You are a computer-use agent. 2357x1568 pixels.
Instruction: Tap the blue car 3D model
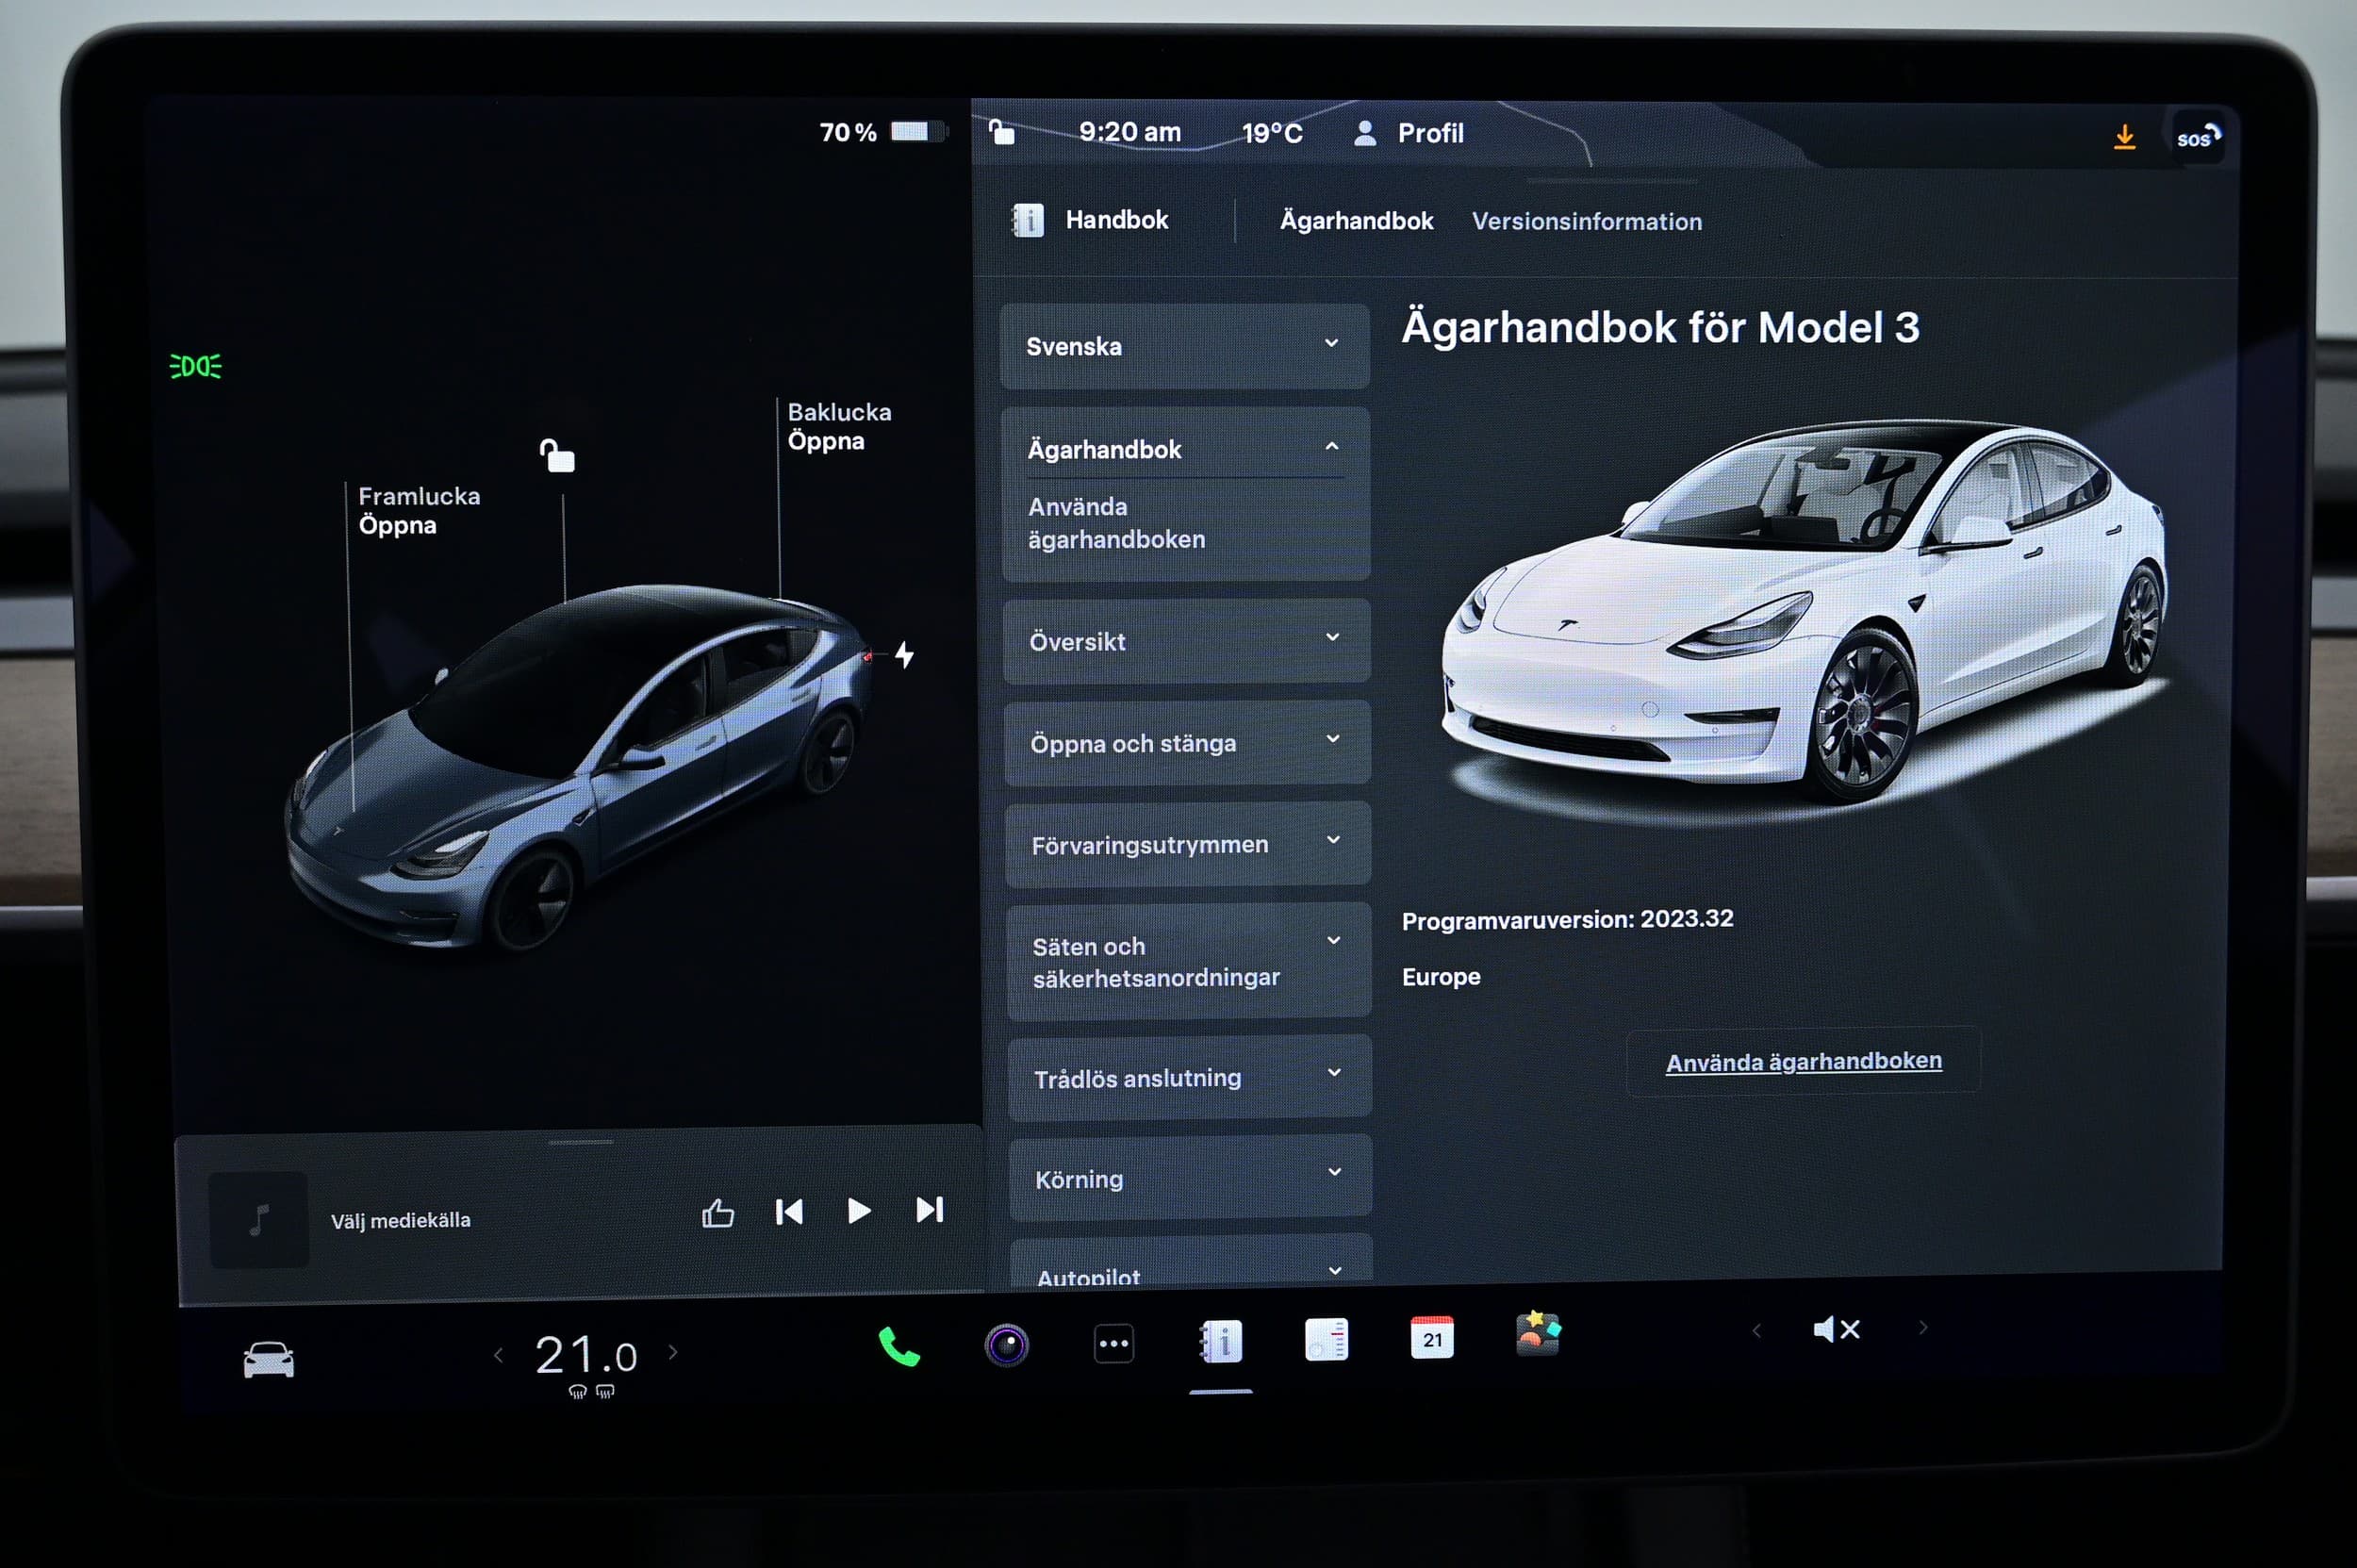click(x=580, y=768)
